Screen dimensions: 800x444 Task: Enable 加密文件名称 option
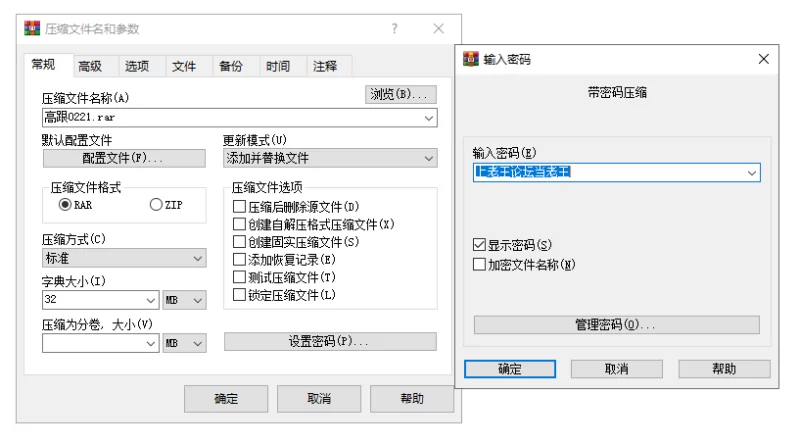[x=479, y=265]
